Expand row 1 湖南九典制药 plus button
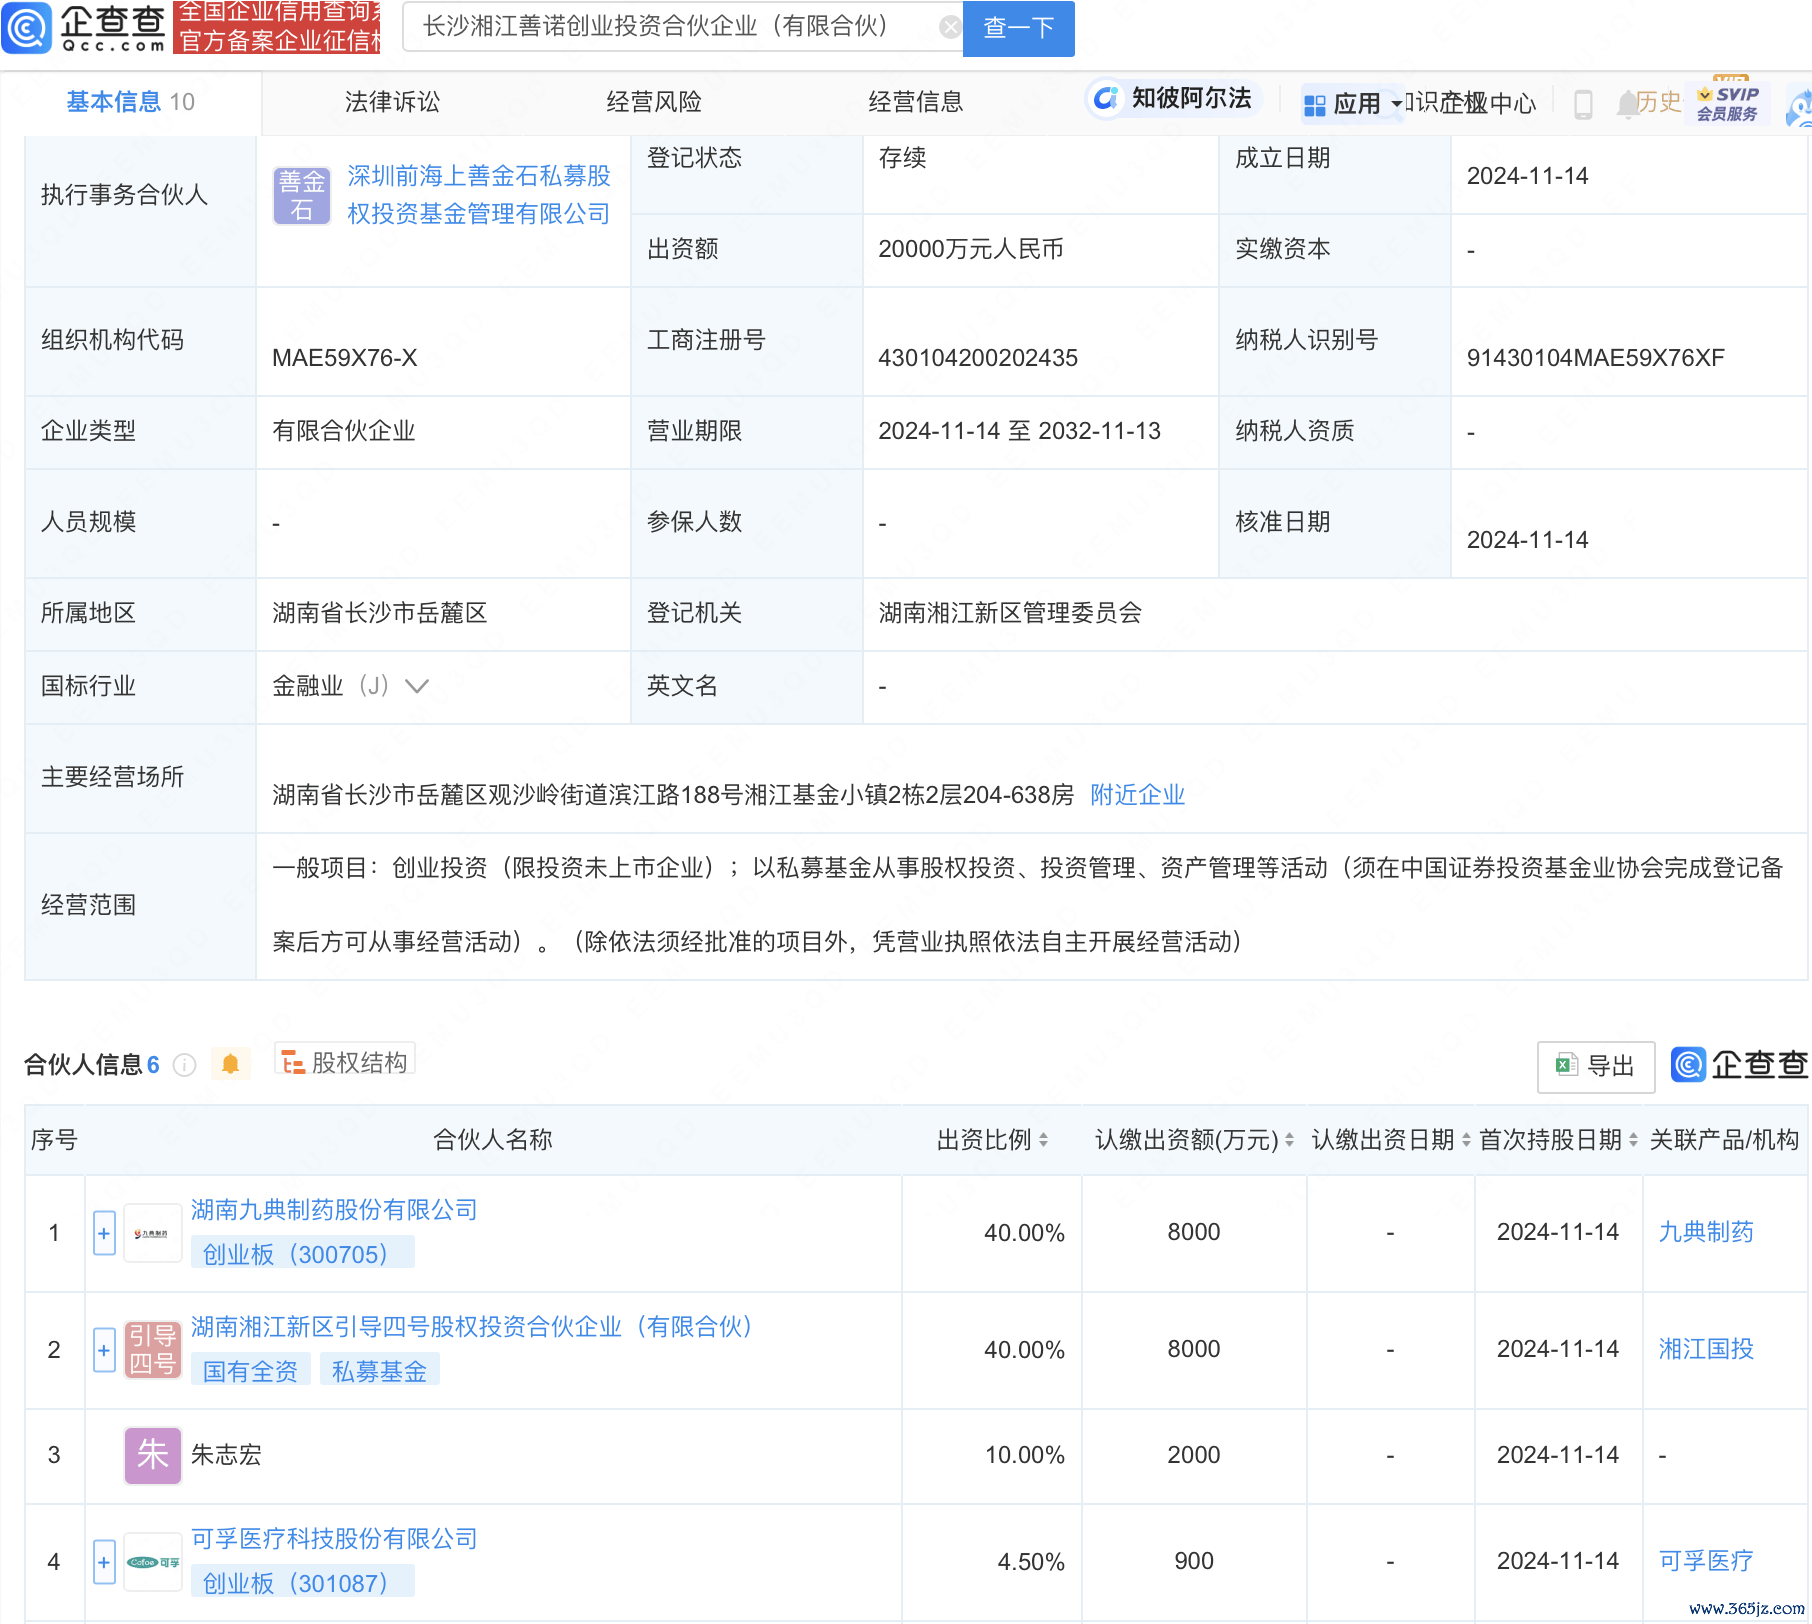Image resolution: width=1812 pixels, height=1624 pixels. (x=104, y=1233)
